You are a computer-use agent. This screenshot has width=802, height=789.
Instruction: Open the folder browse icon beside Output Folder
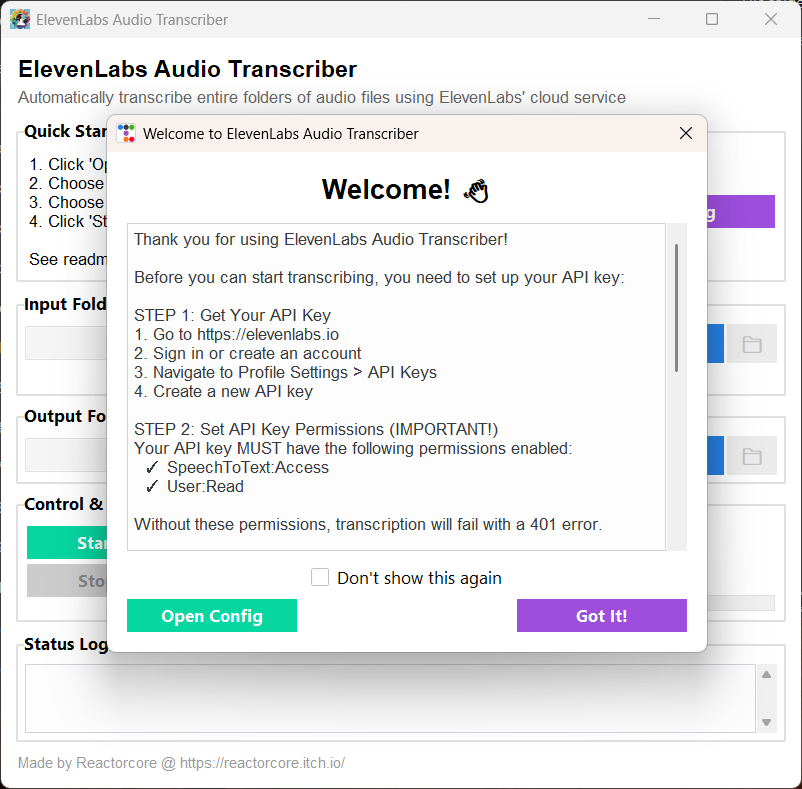[x=750, y=455]
